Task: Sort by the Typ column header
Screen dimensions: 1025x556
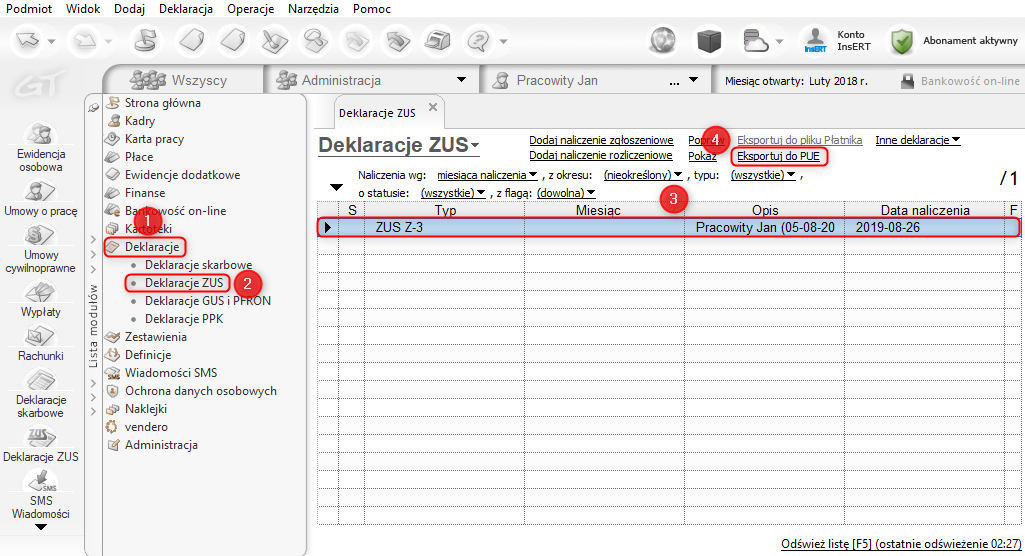Action: click(445, 210)
